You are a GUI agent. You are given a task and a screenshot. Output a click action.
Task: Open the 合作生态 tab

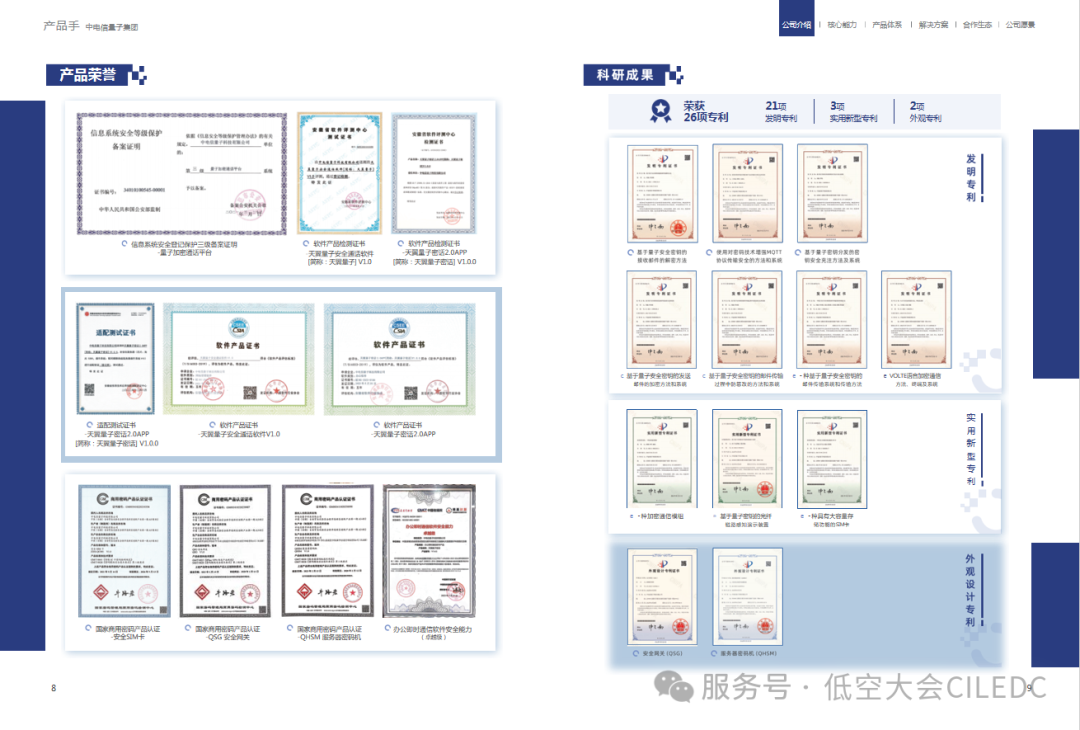click(x=977, y=25)
